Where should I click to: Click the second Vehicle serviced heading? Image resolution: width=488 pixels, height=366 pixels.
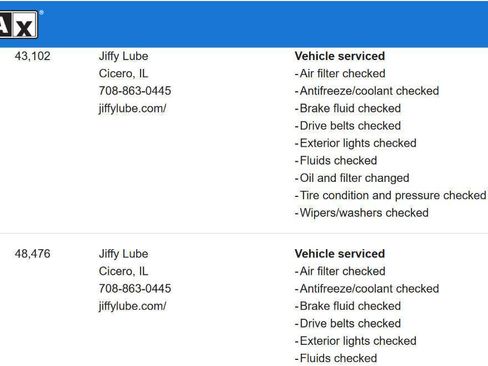[x=340, y=254]
